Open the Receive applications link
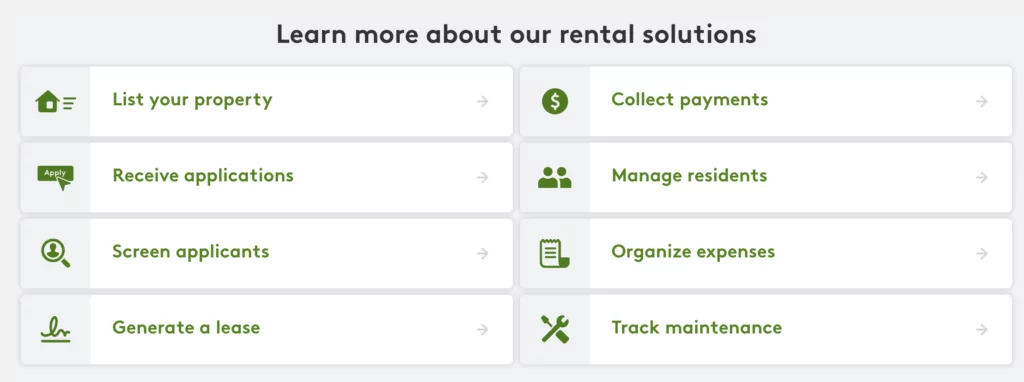 coord(203,176)
